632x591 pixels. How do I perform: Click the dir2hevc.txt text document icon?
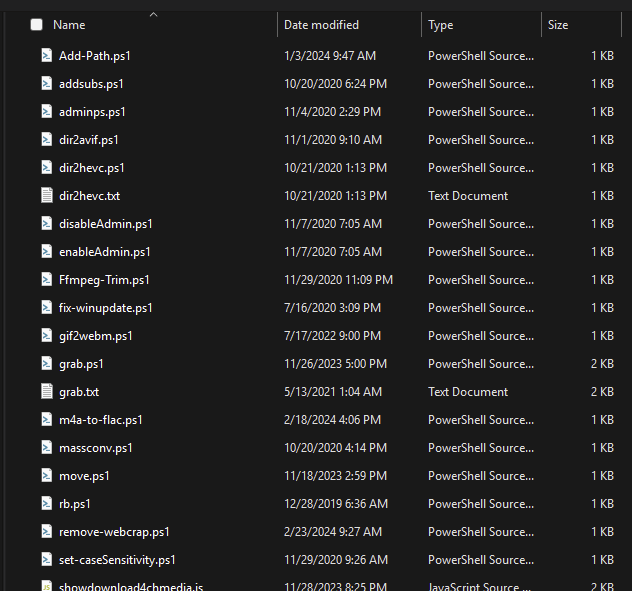(47, 196)
